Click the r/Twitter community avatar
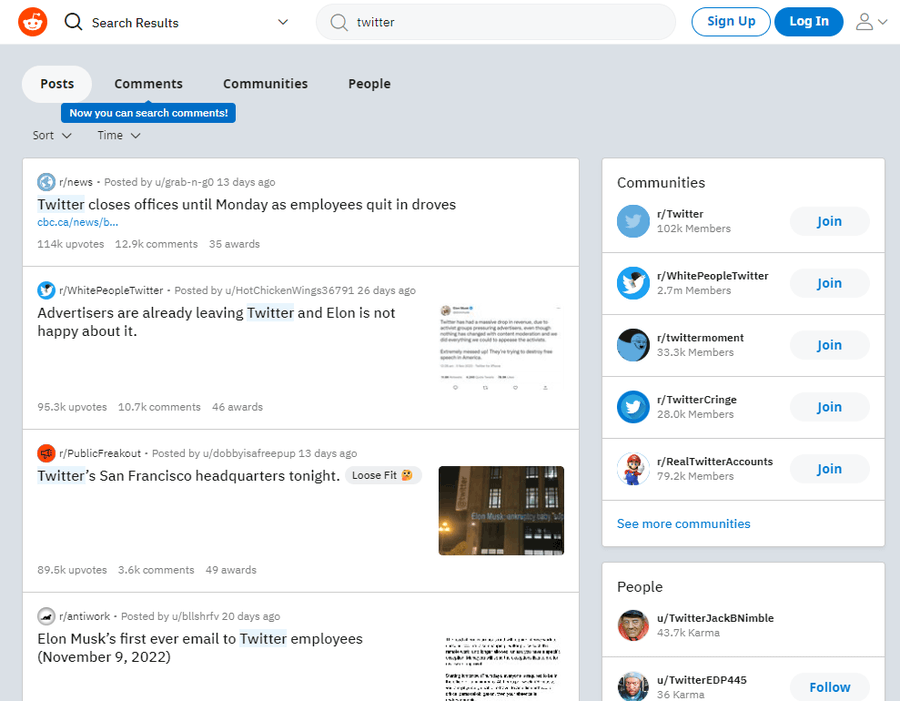 633,221
